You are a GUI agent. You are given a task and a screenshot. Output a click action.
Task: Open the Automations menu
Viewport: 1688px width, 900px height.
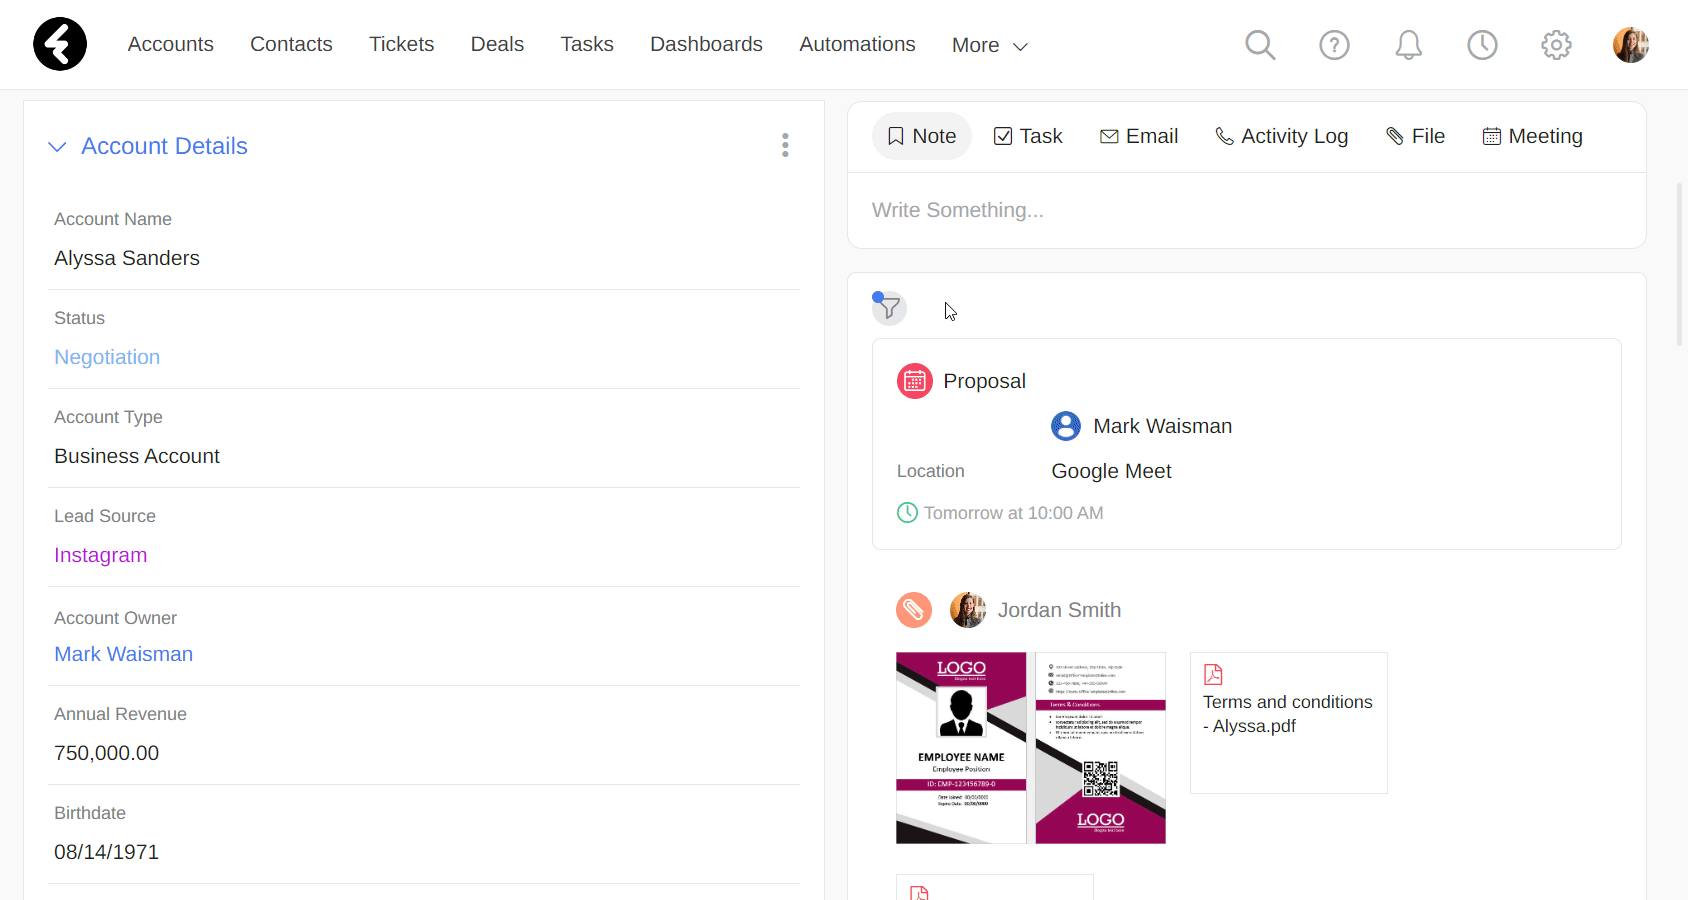pos(857,44)
